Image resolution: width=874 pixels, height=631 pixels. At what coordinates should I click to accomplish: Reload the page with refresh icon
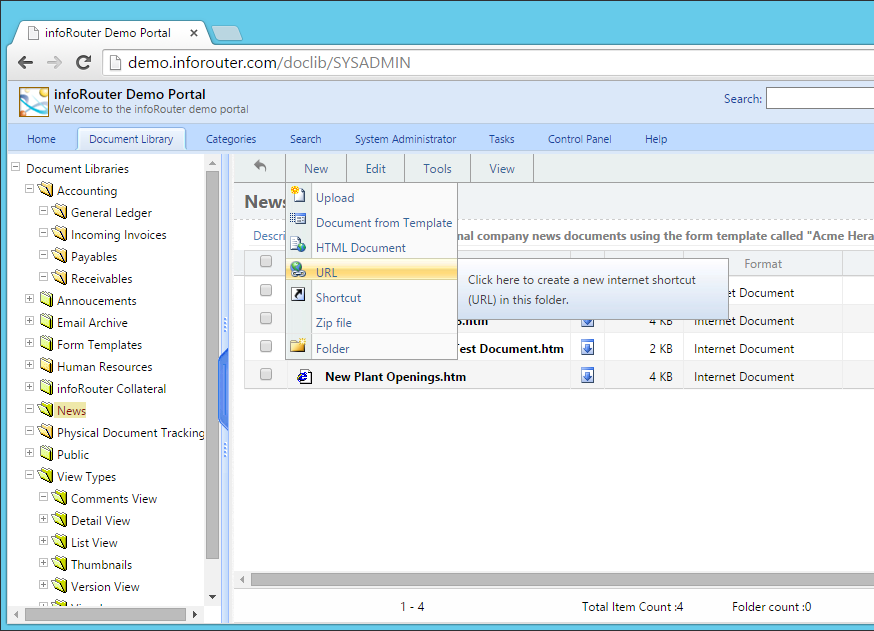point(84,62)
